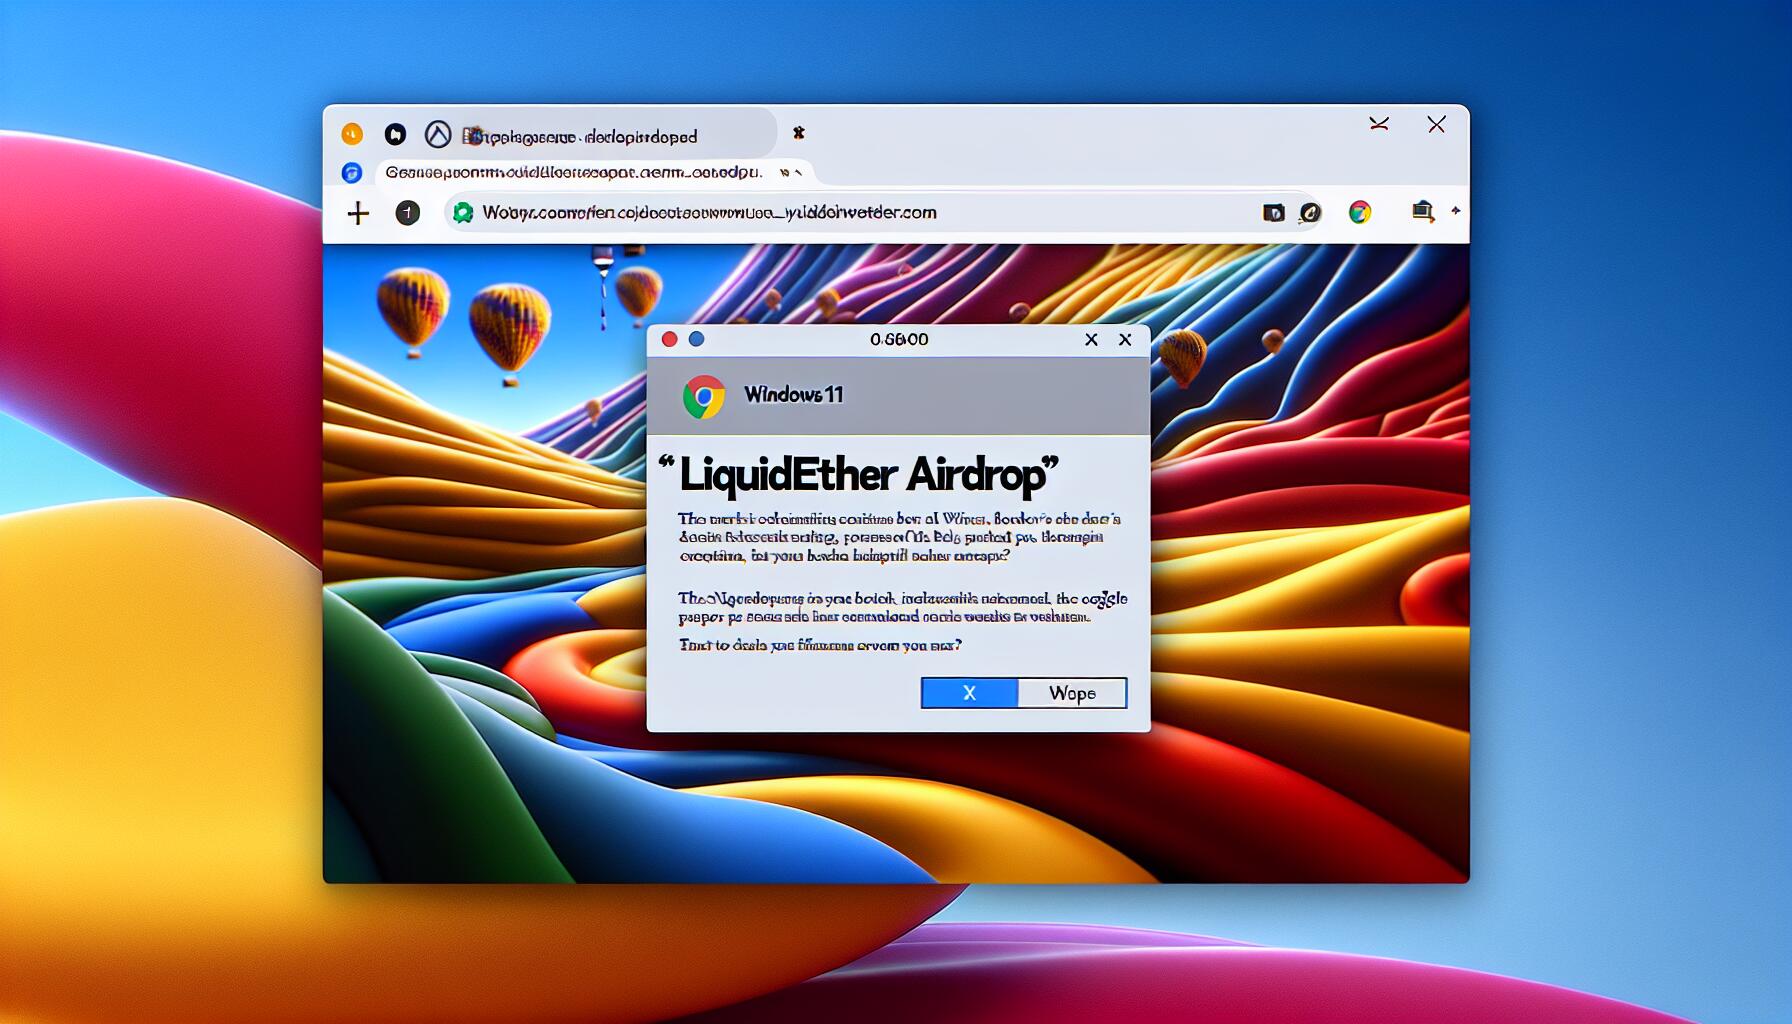Image resolution: width=1792 pixels, height=1024 pixels.
Task: Click the Chrome logo in the dialog header
Action: click(704, 396)
